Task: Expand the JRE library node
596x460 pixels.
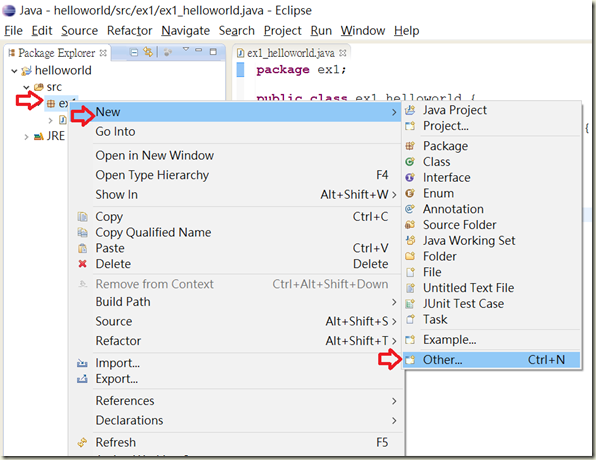Action: (x=26, y=137)
